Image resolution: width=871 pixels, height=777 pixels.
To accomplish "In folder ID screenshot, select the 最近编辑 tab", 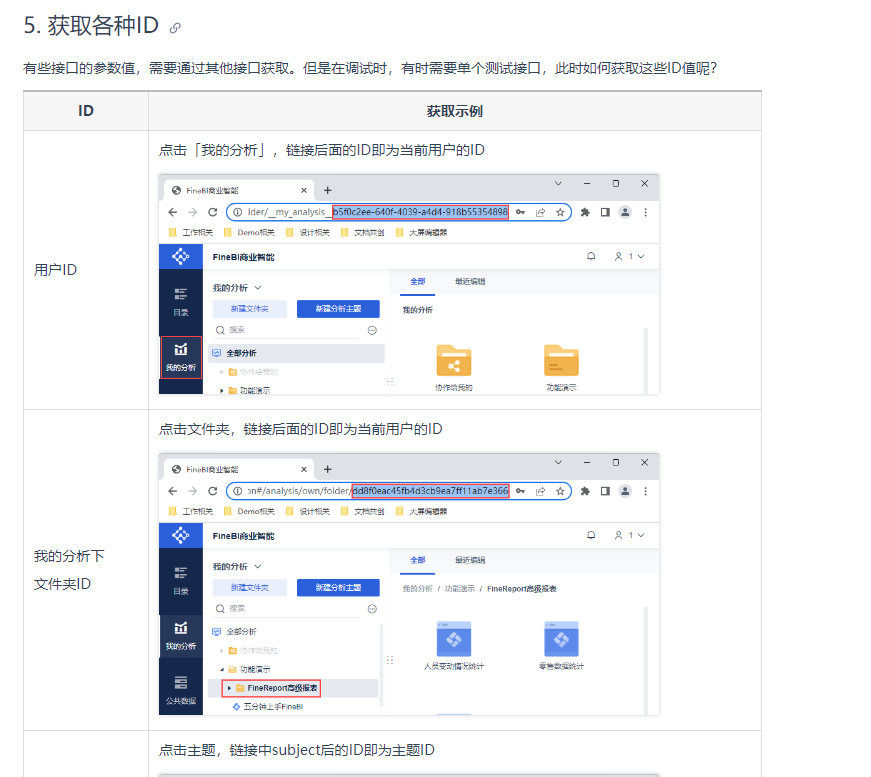I will 470,560.
